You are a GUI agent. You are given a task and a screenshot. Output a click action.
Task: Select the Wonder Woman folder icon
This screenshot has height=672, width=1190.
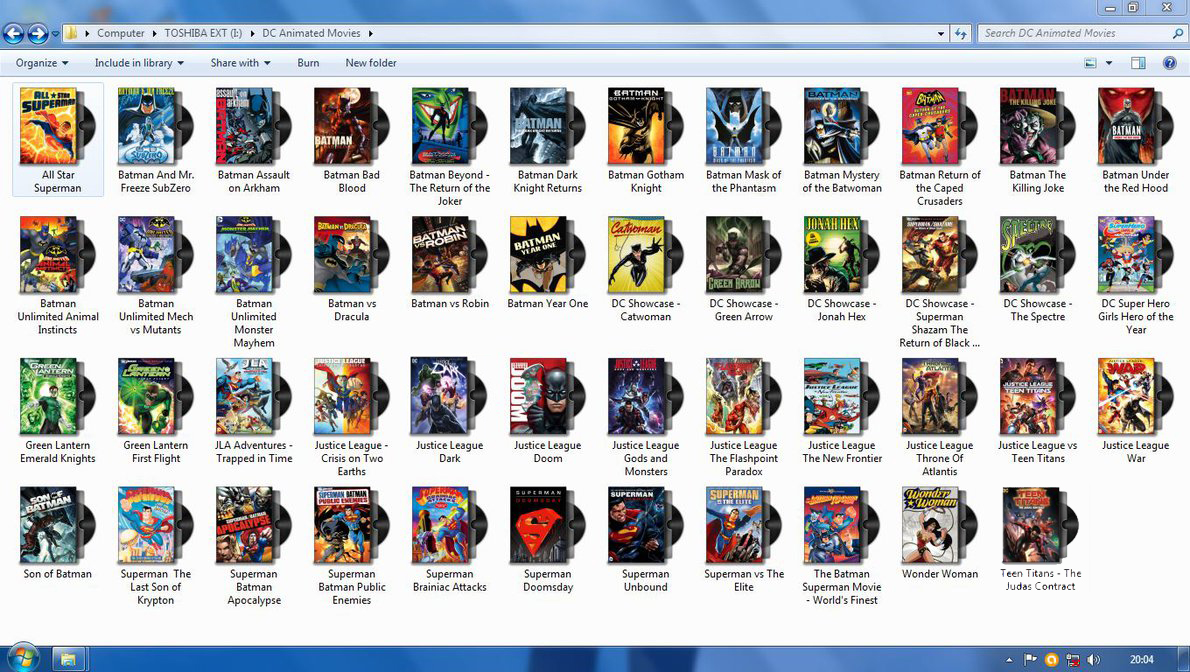[939, 525]
